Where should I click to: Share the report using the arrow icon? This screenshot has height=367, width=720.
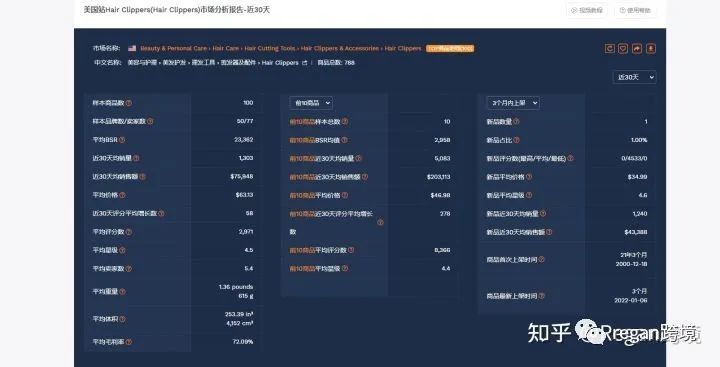click(637, 48)
